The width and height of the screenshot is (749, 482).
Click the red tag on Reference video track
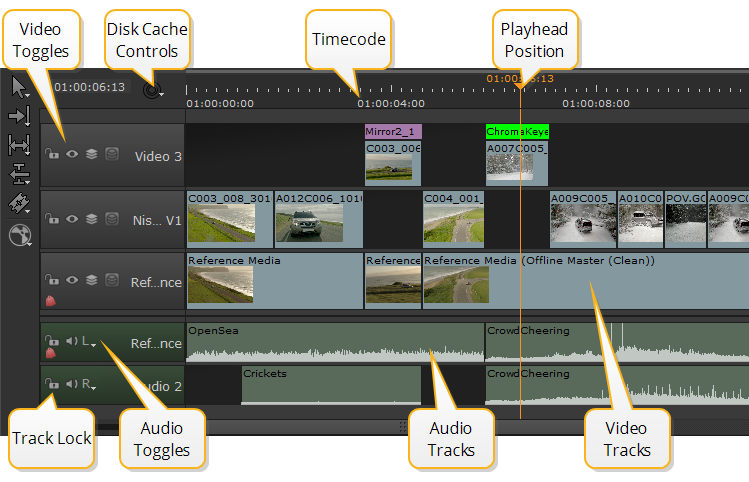pos(50,299)
